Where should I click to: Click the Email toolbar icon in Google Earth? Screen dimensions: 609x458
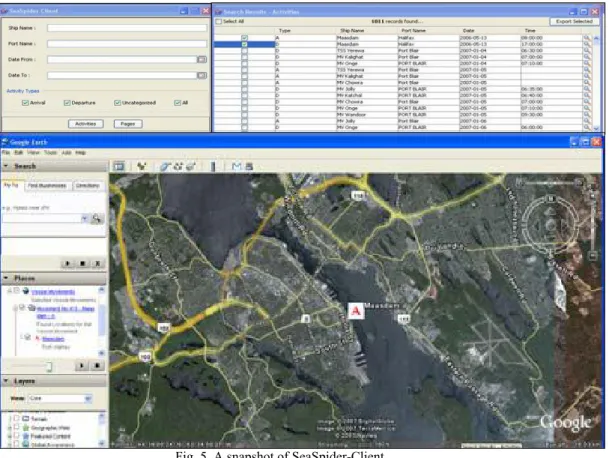(236, 166)
